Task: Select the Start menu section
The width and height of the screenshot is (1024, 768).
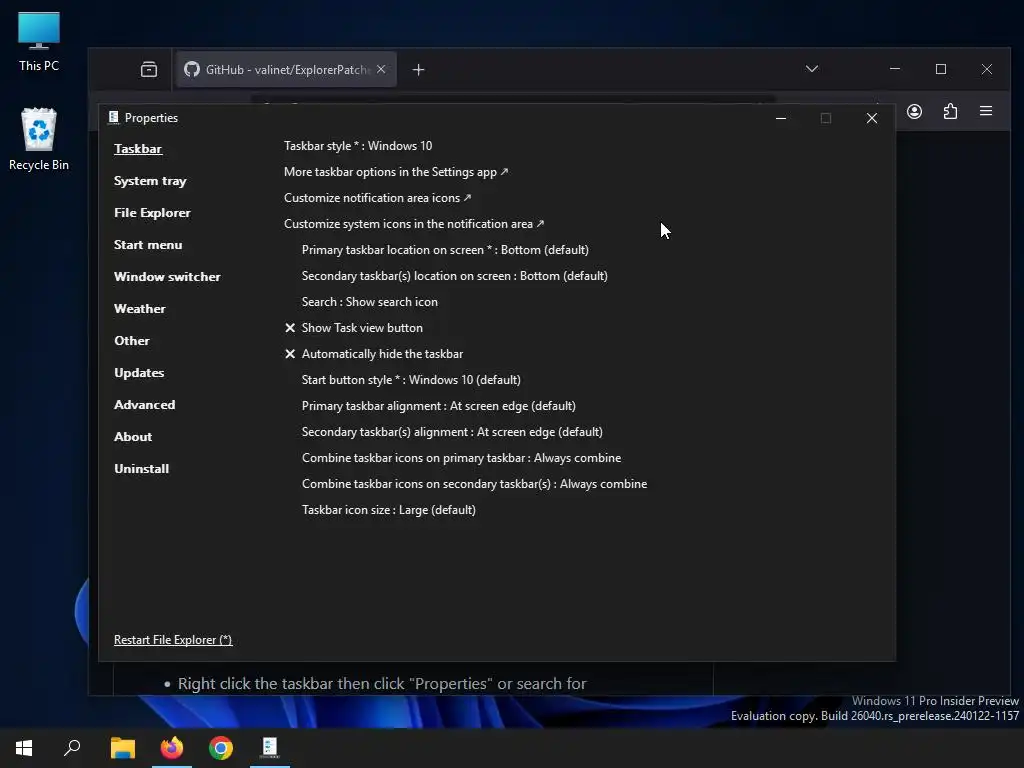Action: click(148, 245)
